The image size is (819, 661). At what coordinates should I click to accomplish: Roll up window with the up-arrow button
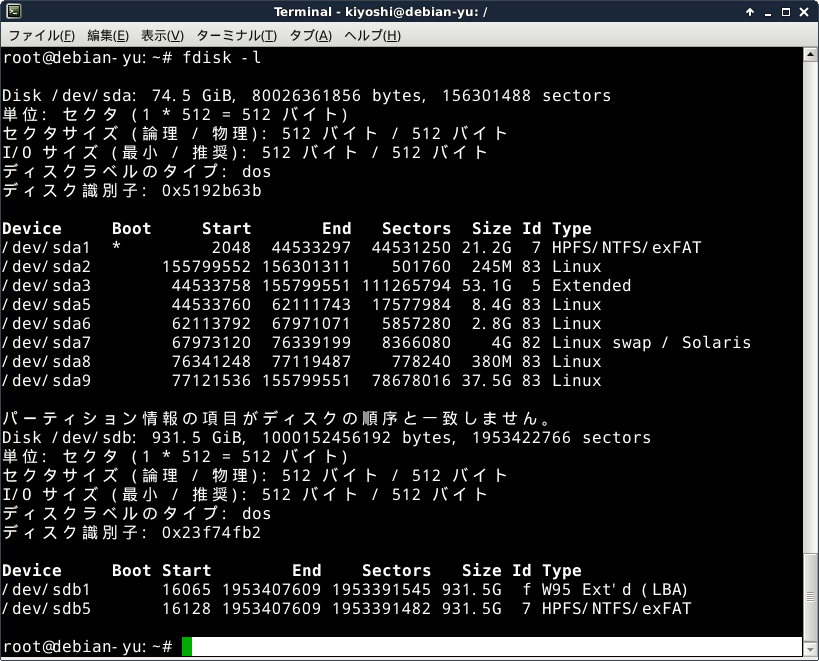750,11
